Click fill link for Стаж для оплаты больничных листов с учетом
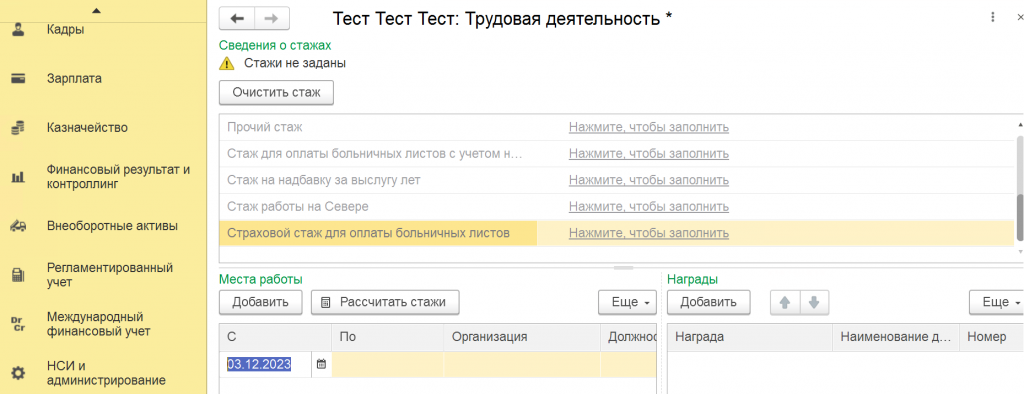This screenshot has height=394, width=1024. pyautogui.click(x=648, y=154)
